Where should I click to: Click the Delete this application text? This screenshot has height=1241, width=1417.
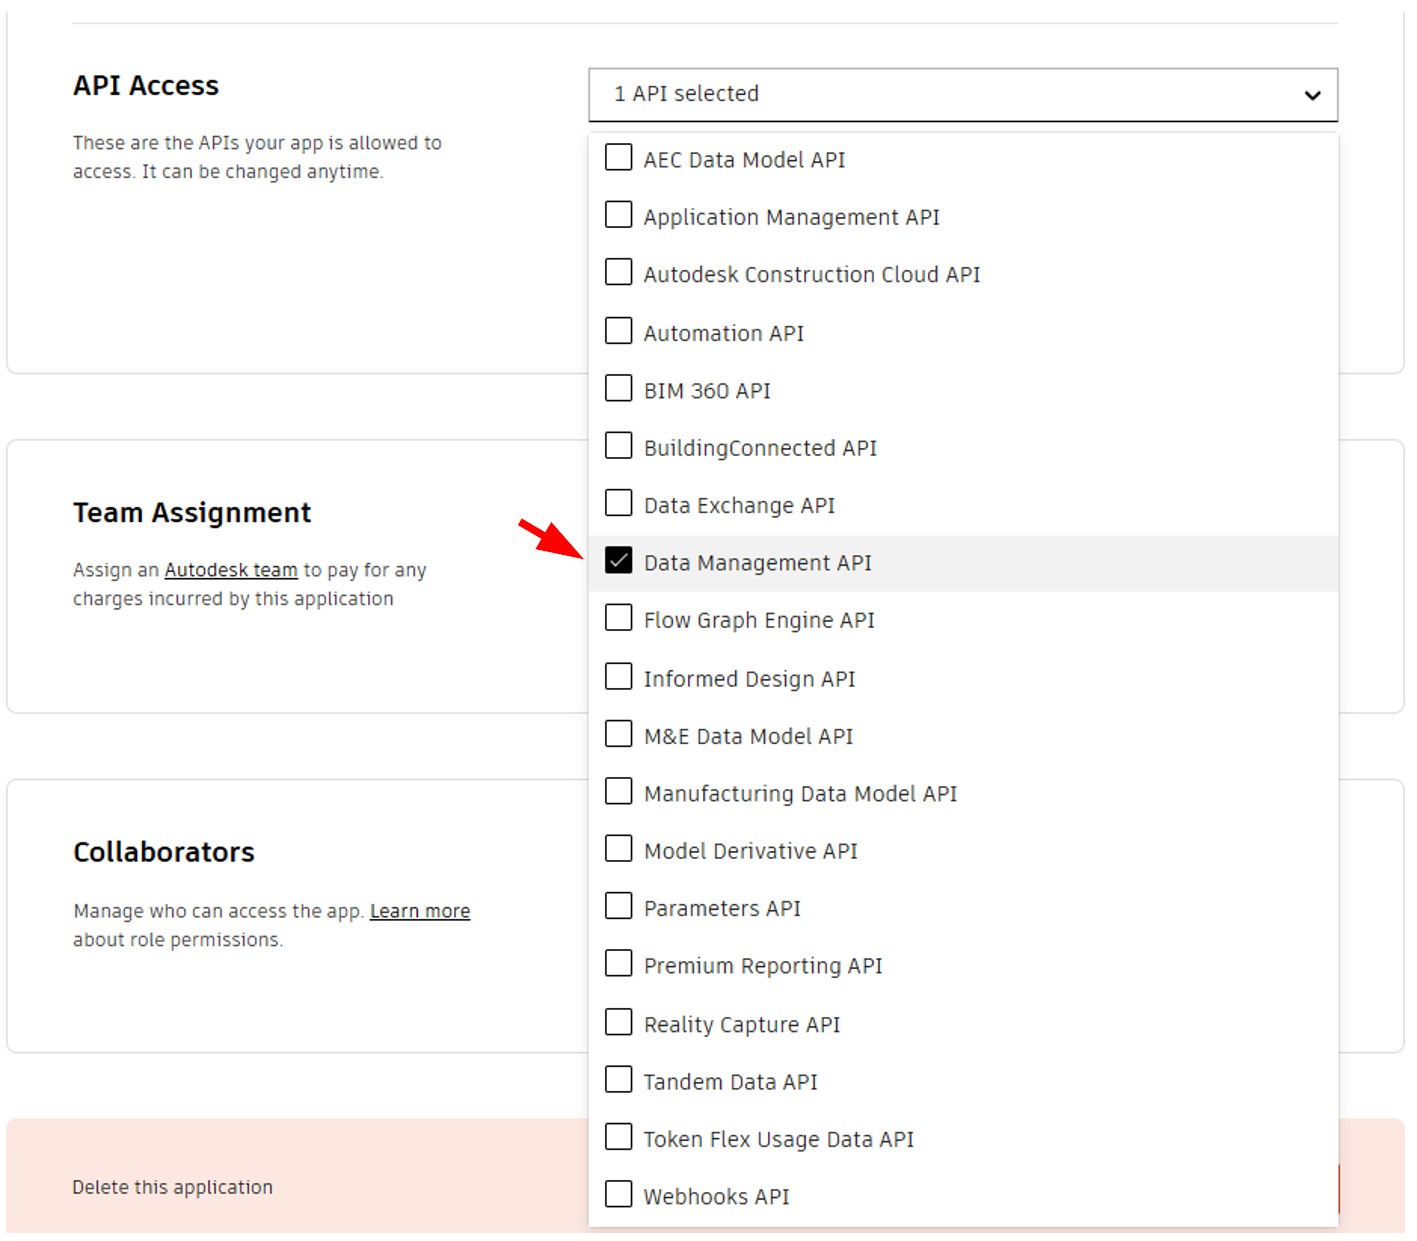coord(172,1187)
